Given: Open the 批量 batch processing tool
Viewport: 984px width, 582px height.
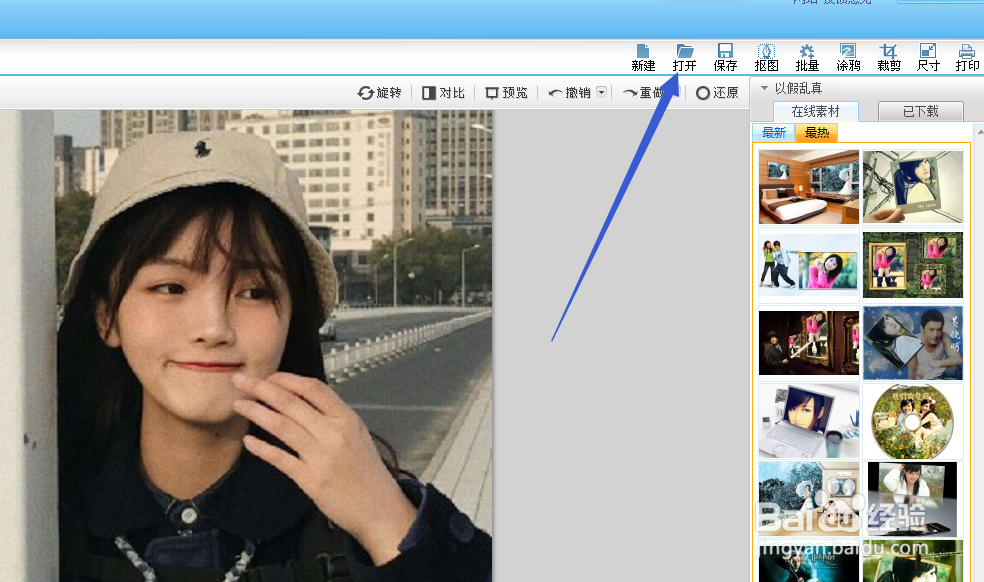Looking at the screenshot, I should (807, 58).
